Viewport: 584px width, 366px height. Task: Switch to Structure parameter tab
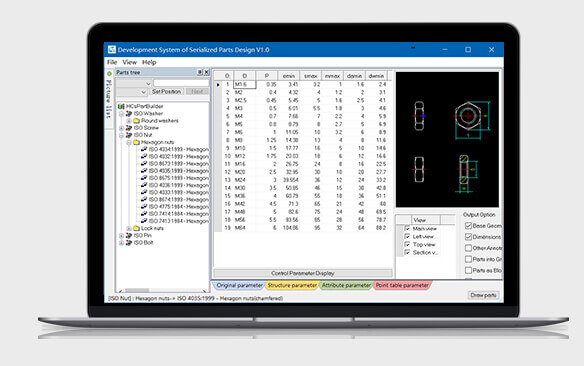292,285
